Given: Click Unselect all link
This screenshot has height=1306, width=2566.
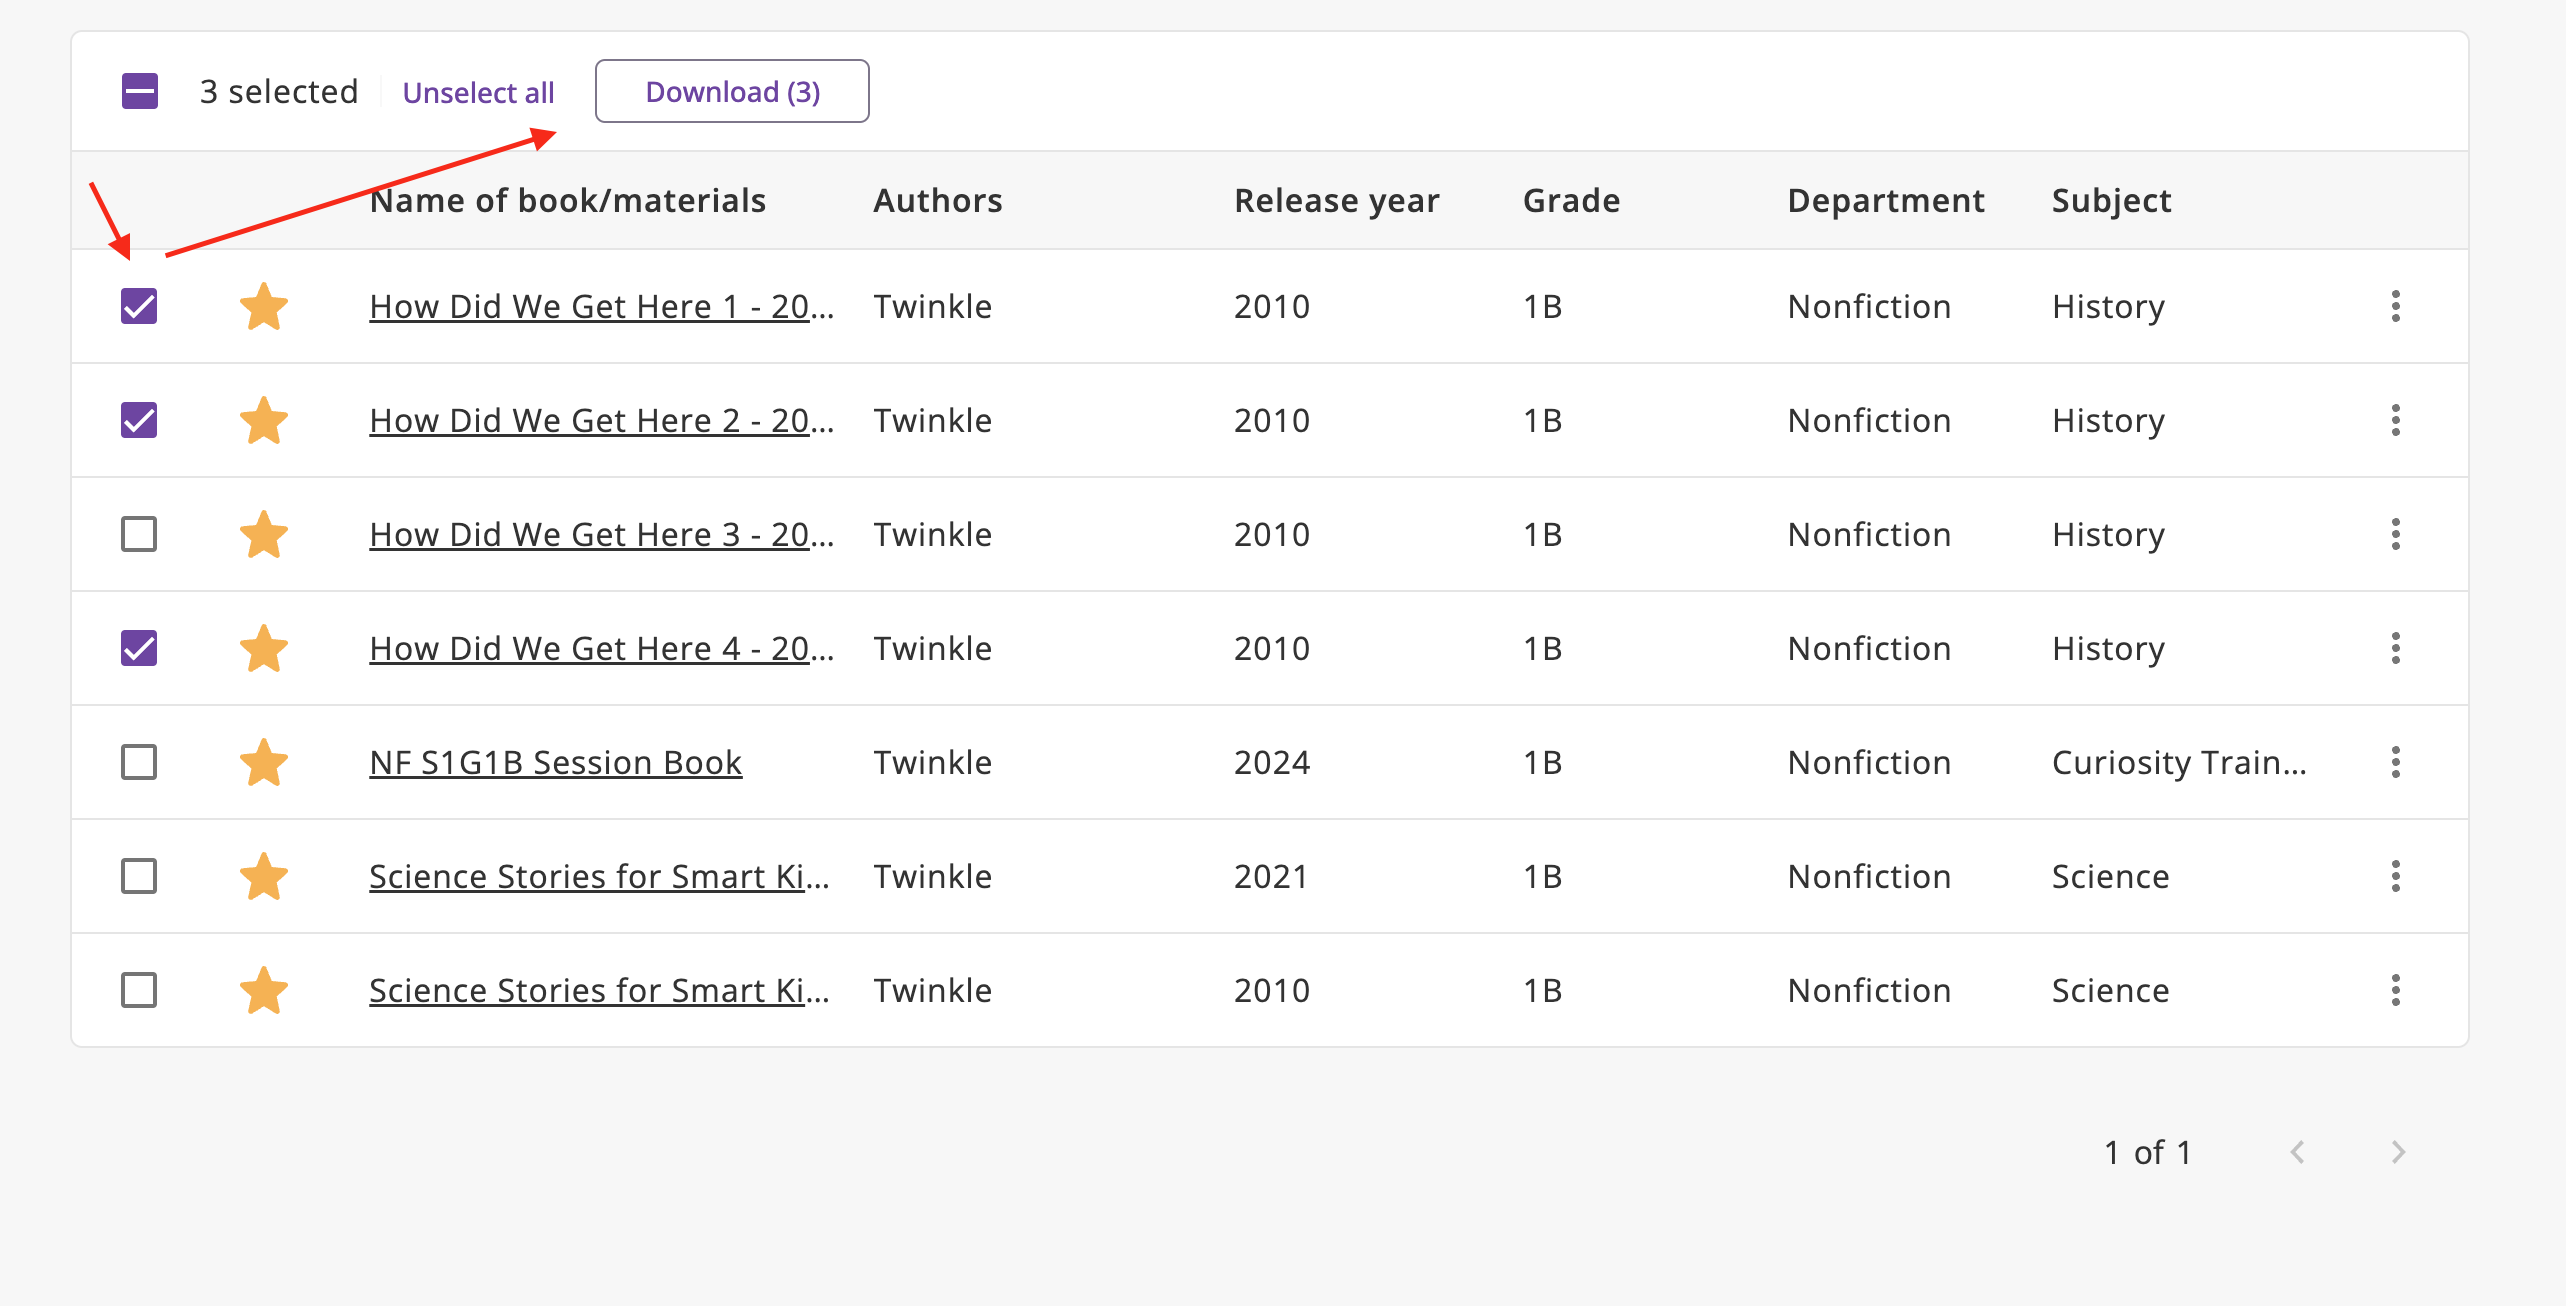Looking at the screenshot, I should pos(478,93).
